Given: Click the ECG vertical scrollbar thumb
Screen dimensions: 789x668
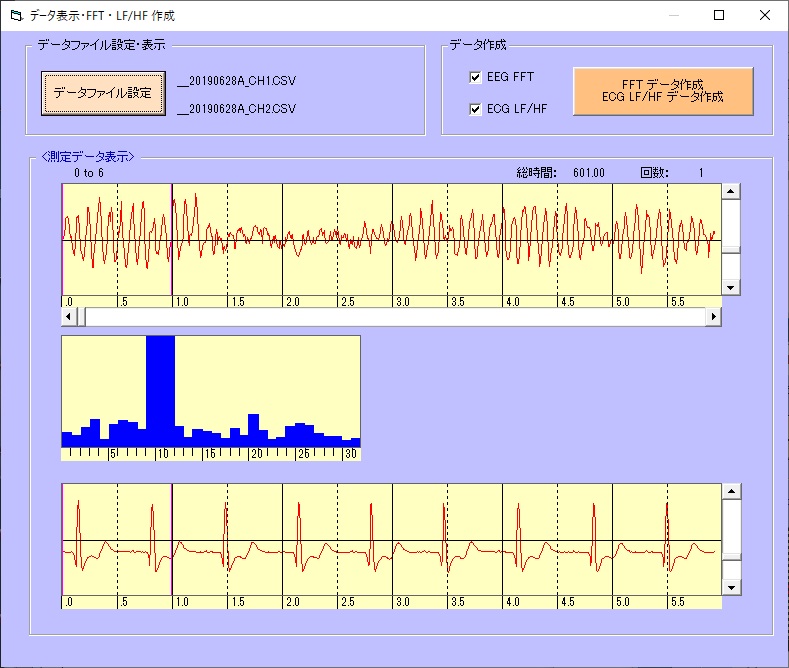Looking at the screenshot, I should [x=730, y=557].
